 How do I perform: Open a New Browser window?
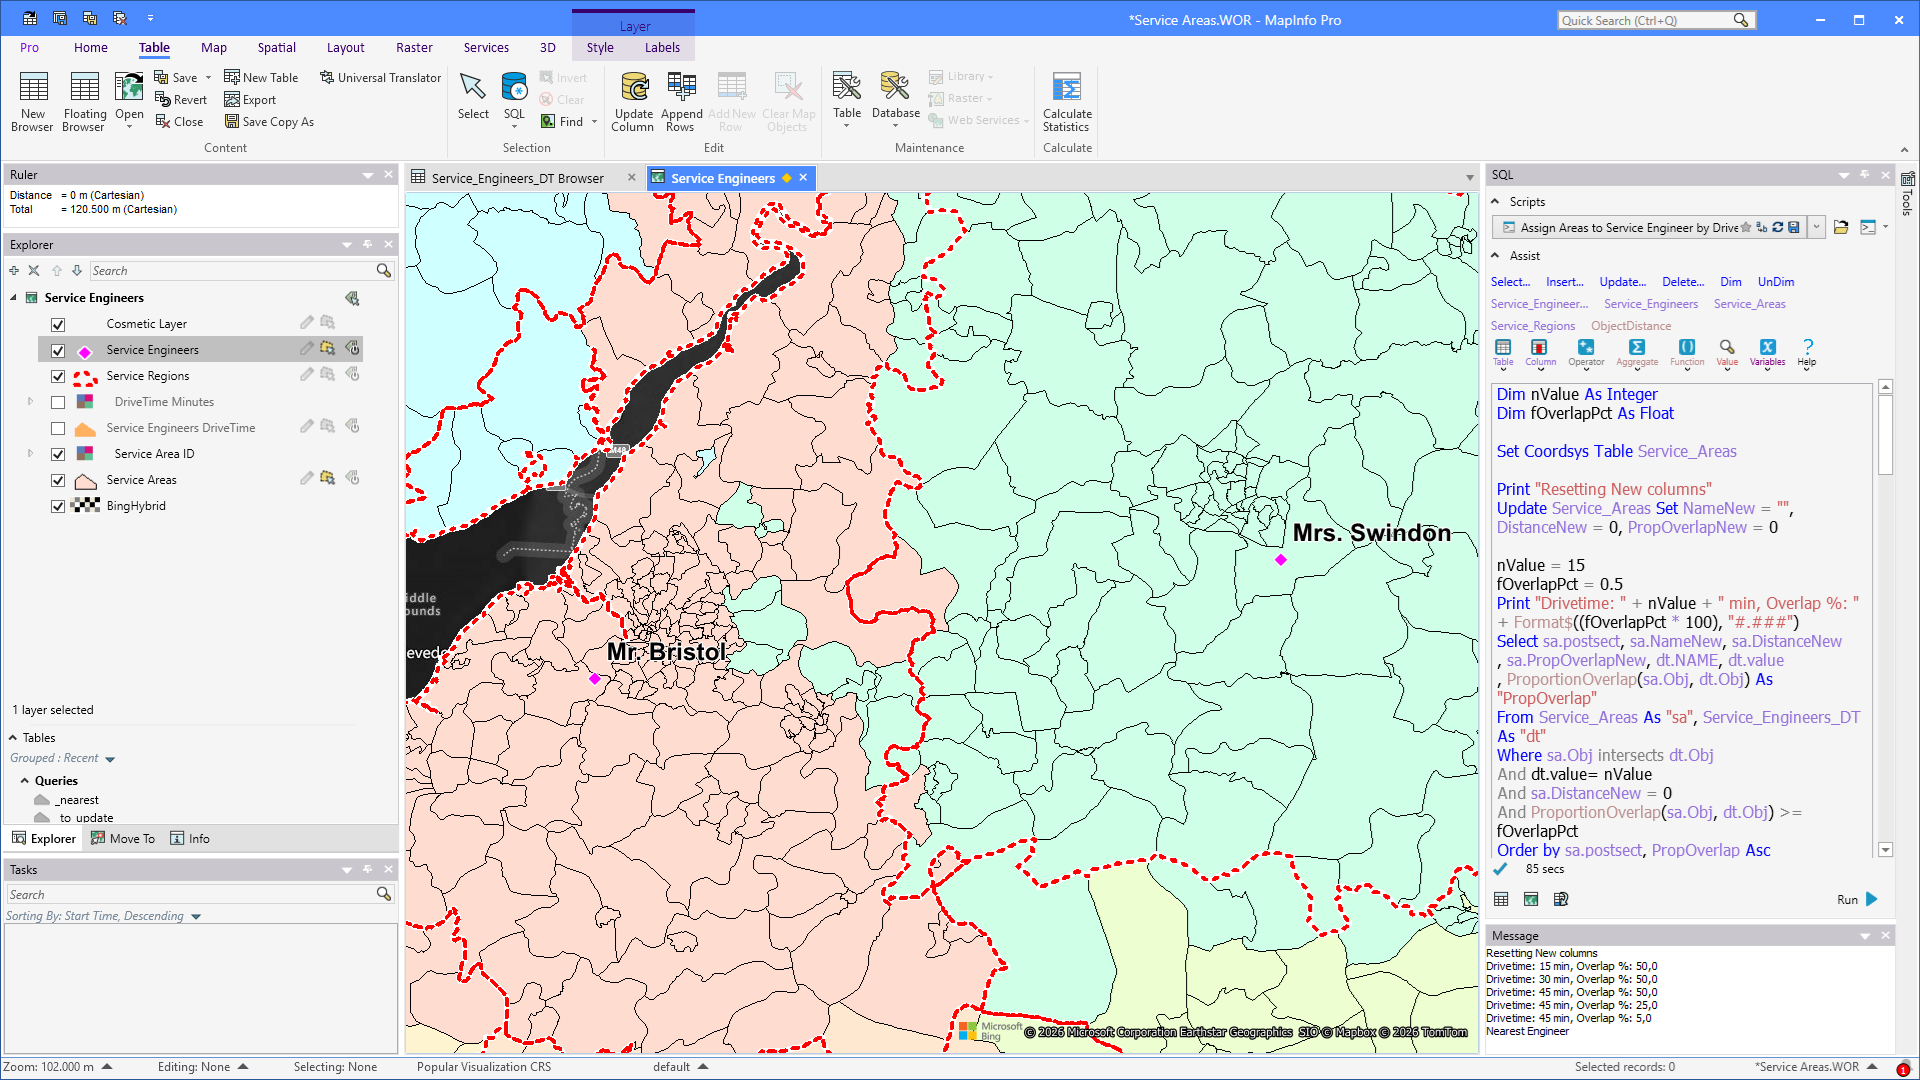pyautogui.click(x=32, y=101)
